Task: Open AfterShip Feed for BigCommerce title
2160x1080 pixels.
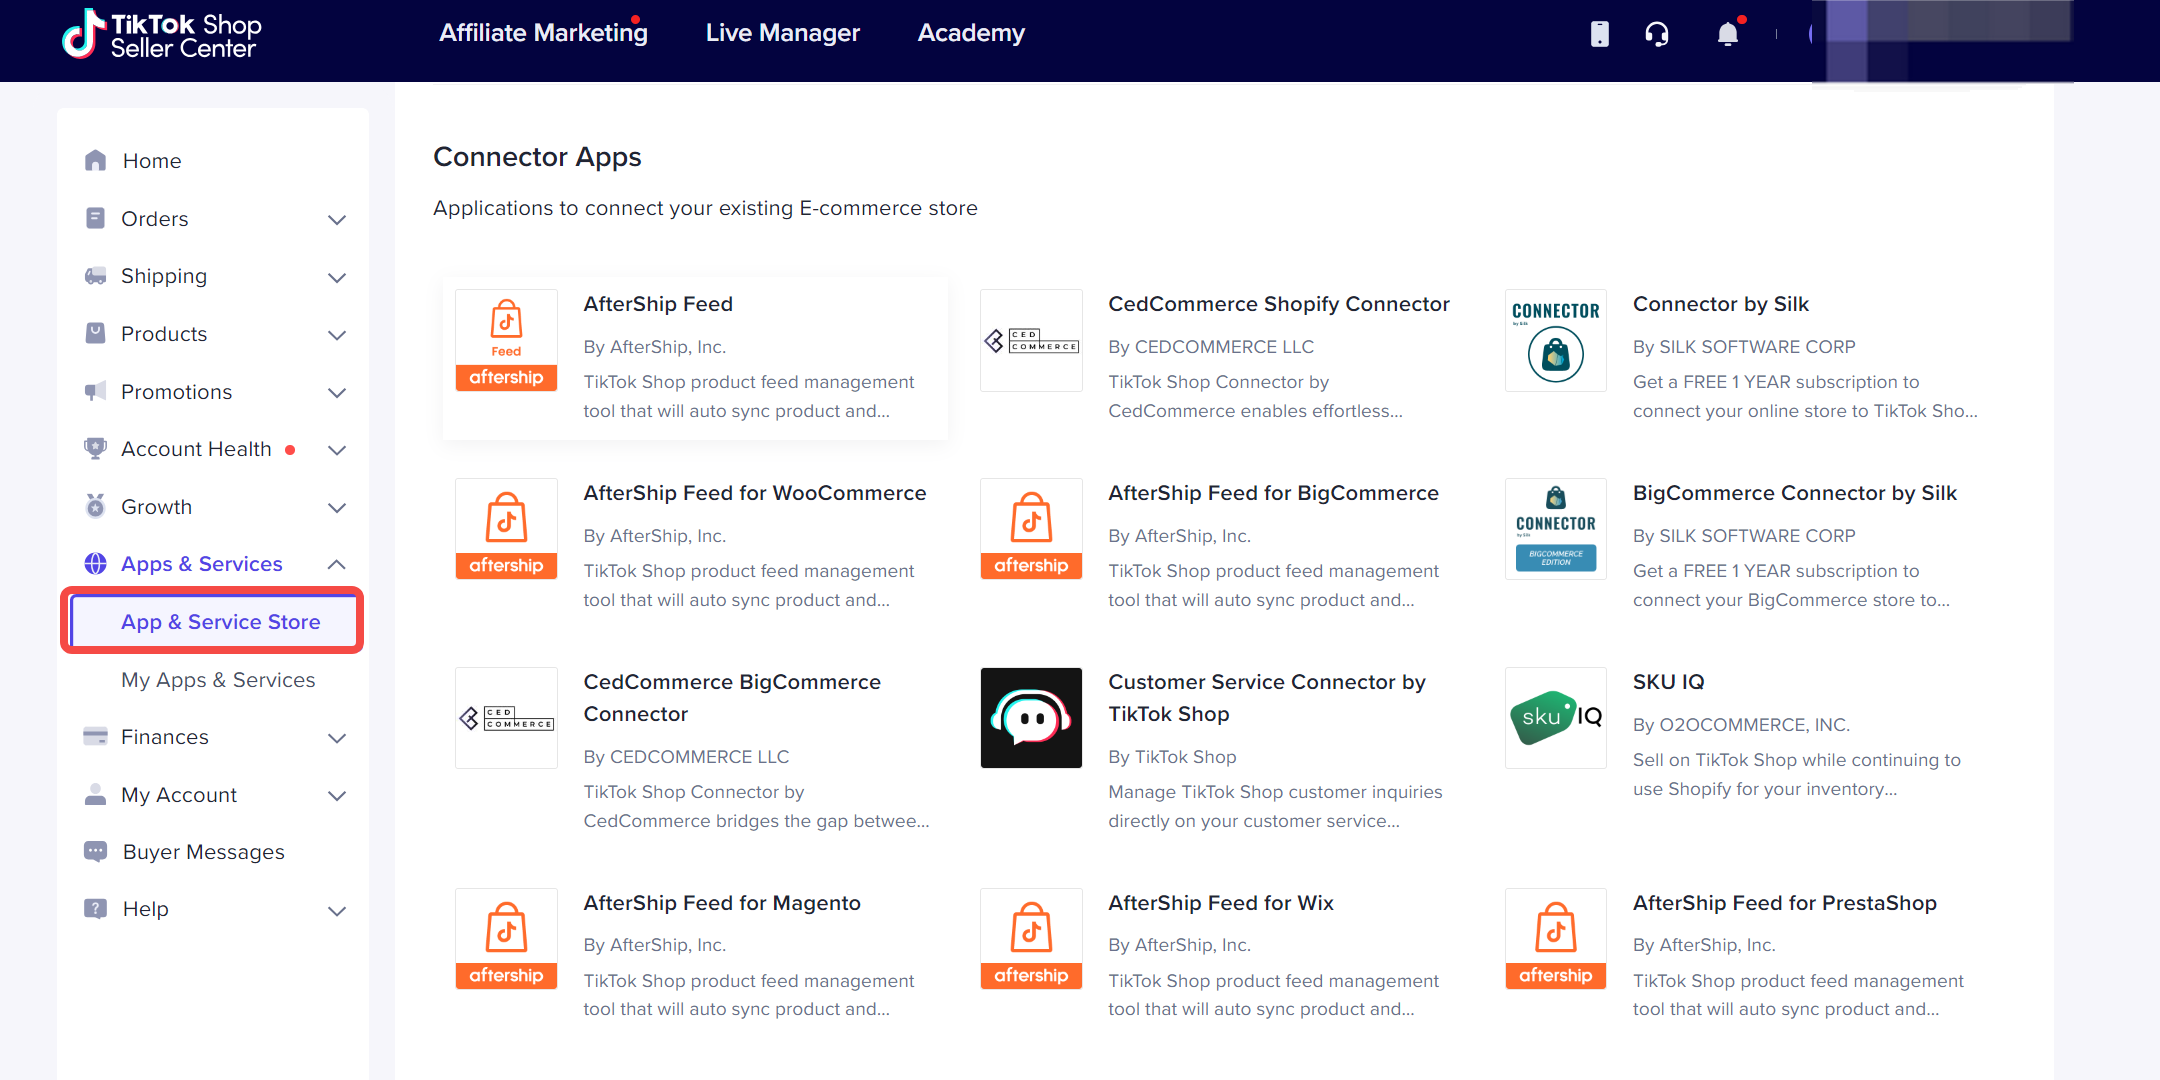Action: [1273, 493]
